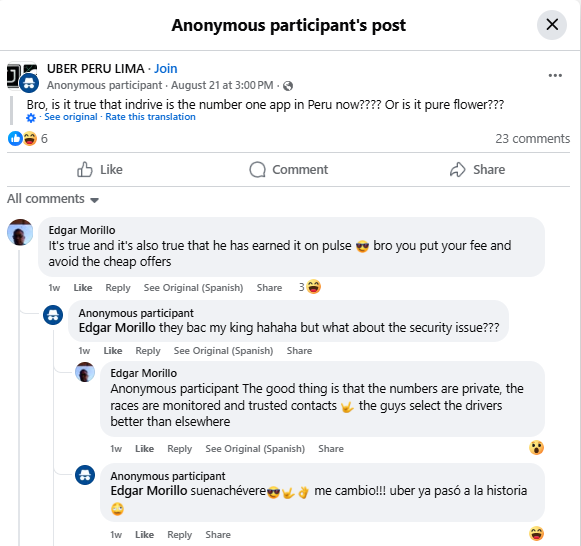Viewport: 581px width, 546px height.
Task: Click See original translation link
Action: 70,117
